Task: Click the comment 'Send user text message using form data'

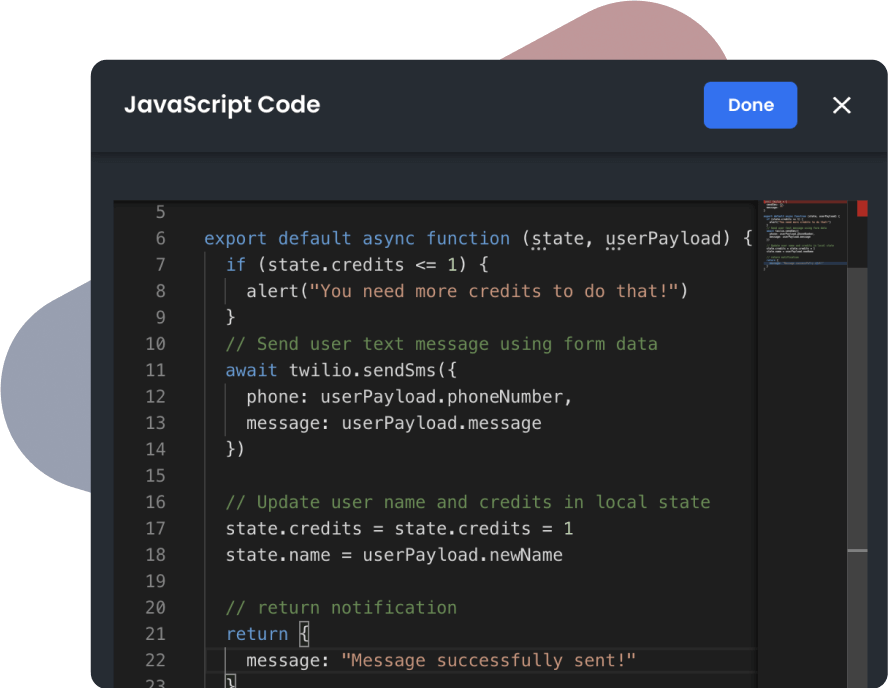Action: (442, 344)
